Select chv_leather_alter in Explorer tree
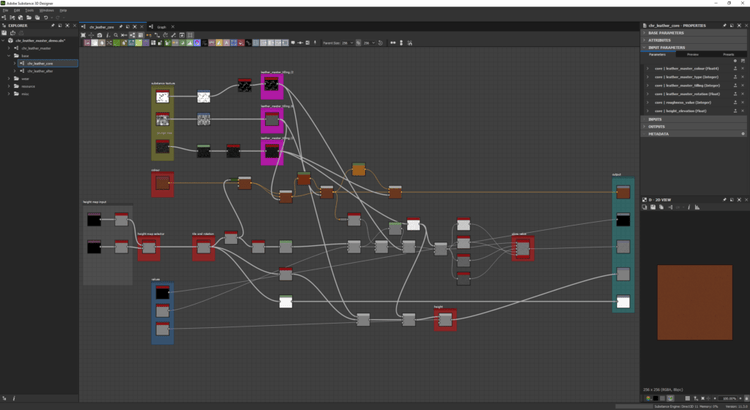 click(x=40, y=71)
